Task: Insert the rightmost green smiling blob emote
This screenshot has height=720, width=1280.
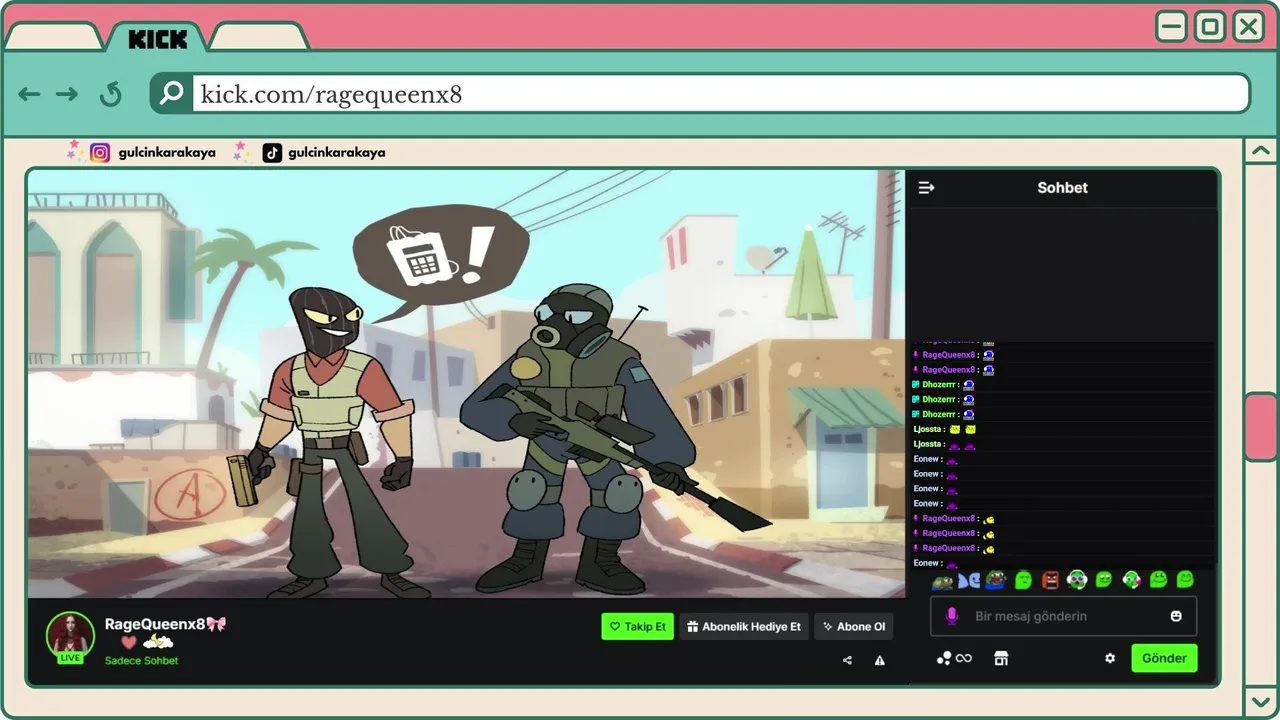Action: [1185, 579]
